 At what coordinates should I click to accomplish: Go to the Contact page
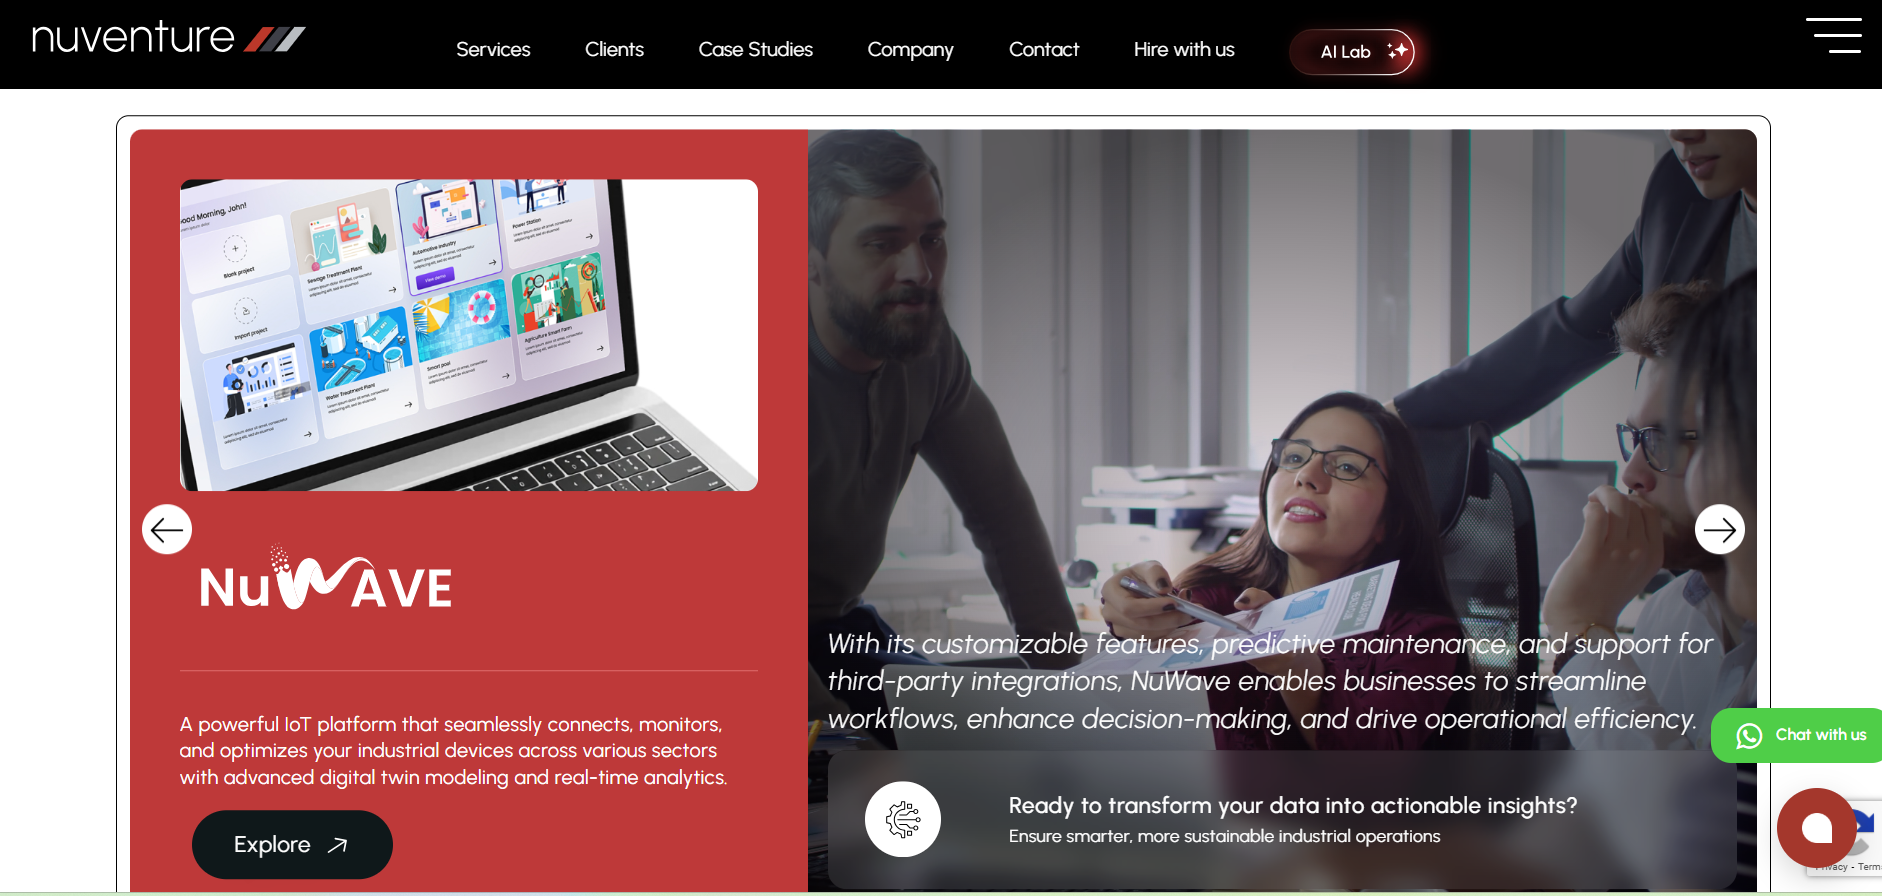[x=1044, y=49]
